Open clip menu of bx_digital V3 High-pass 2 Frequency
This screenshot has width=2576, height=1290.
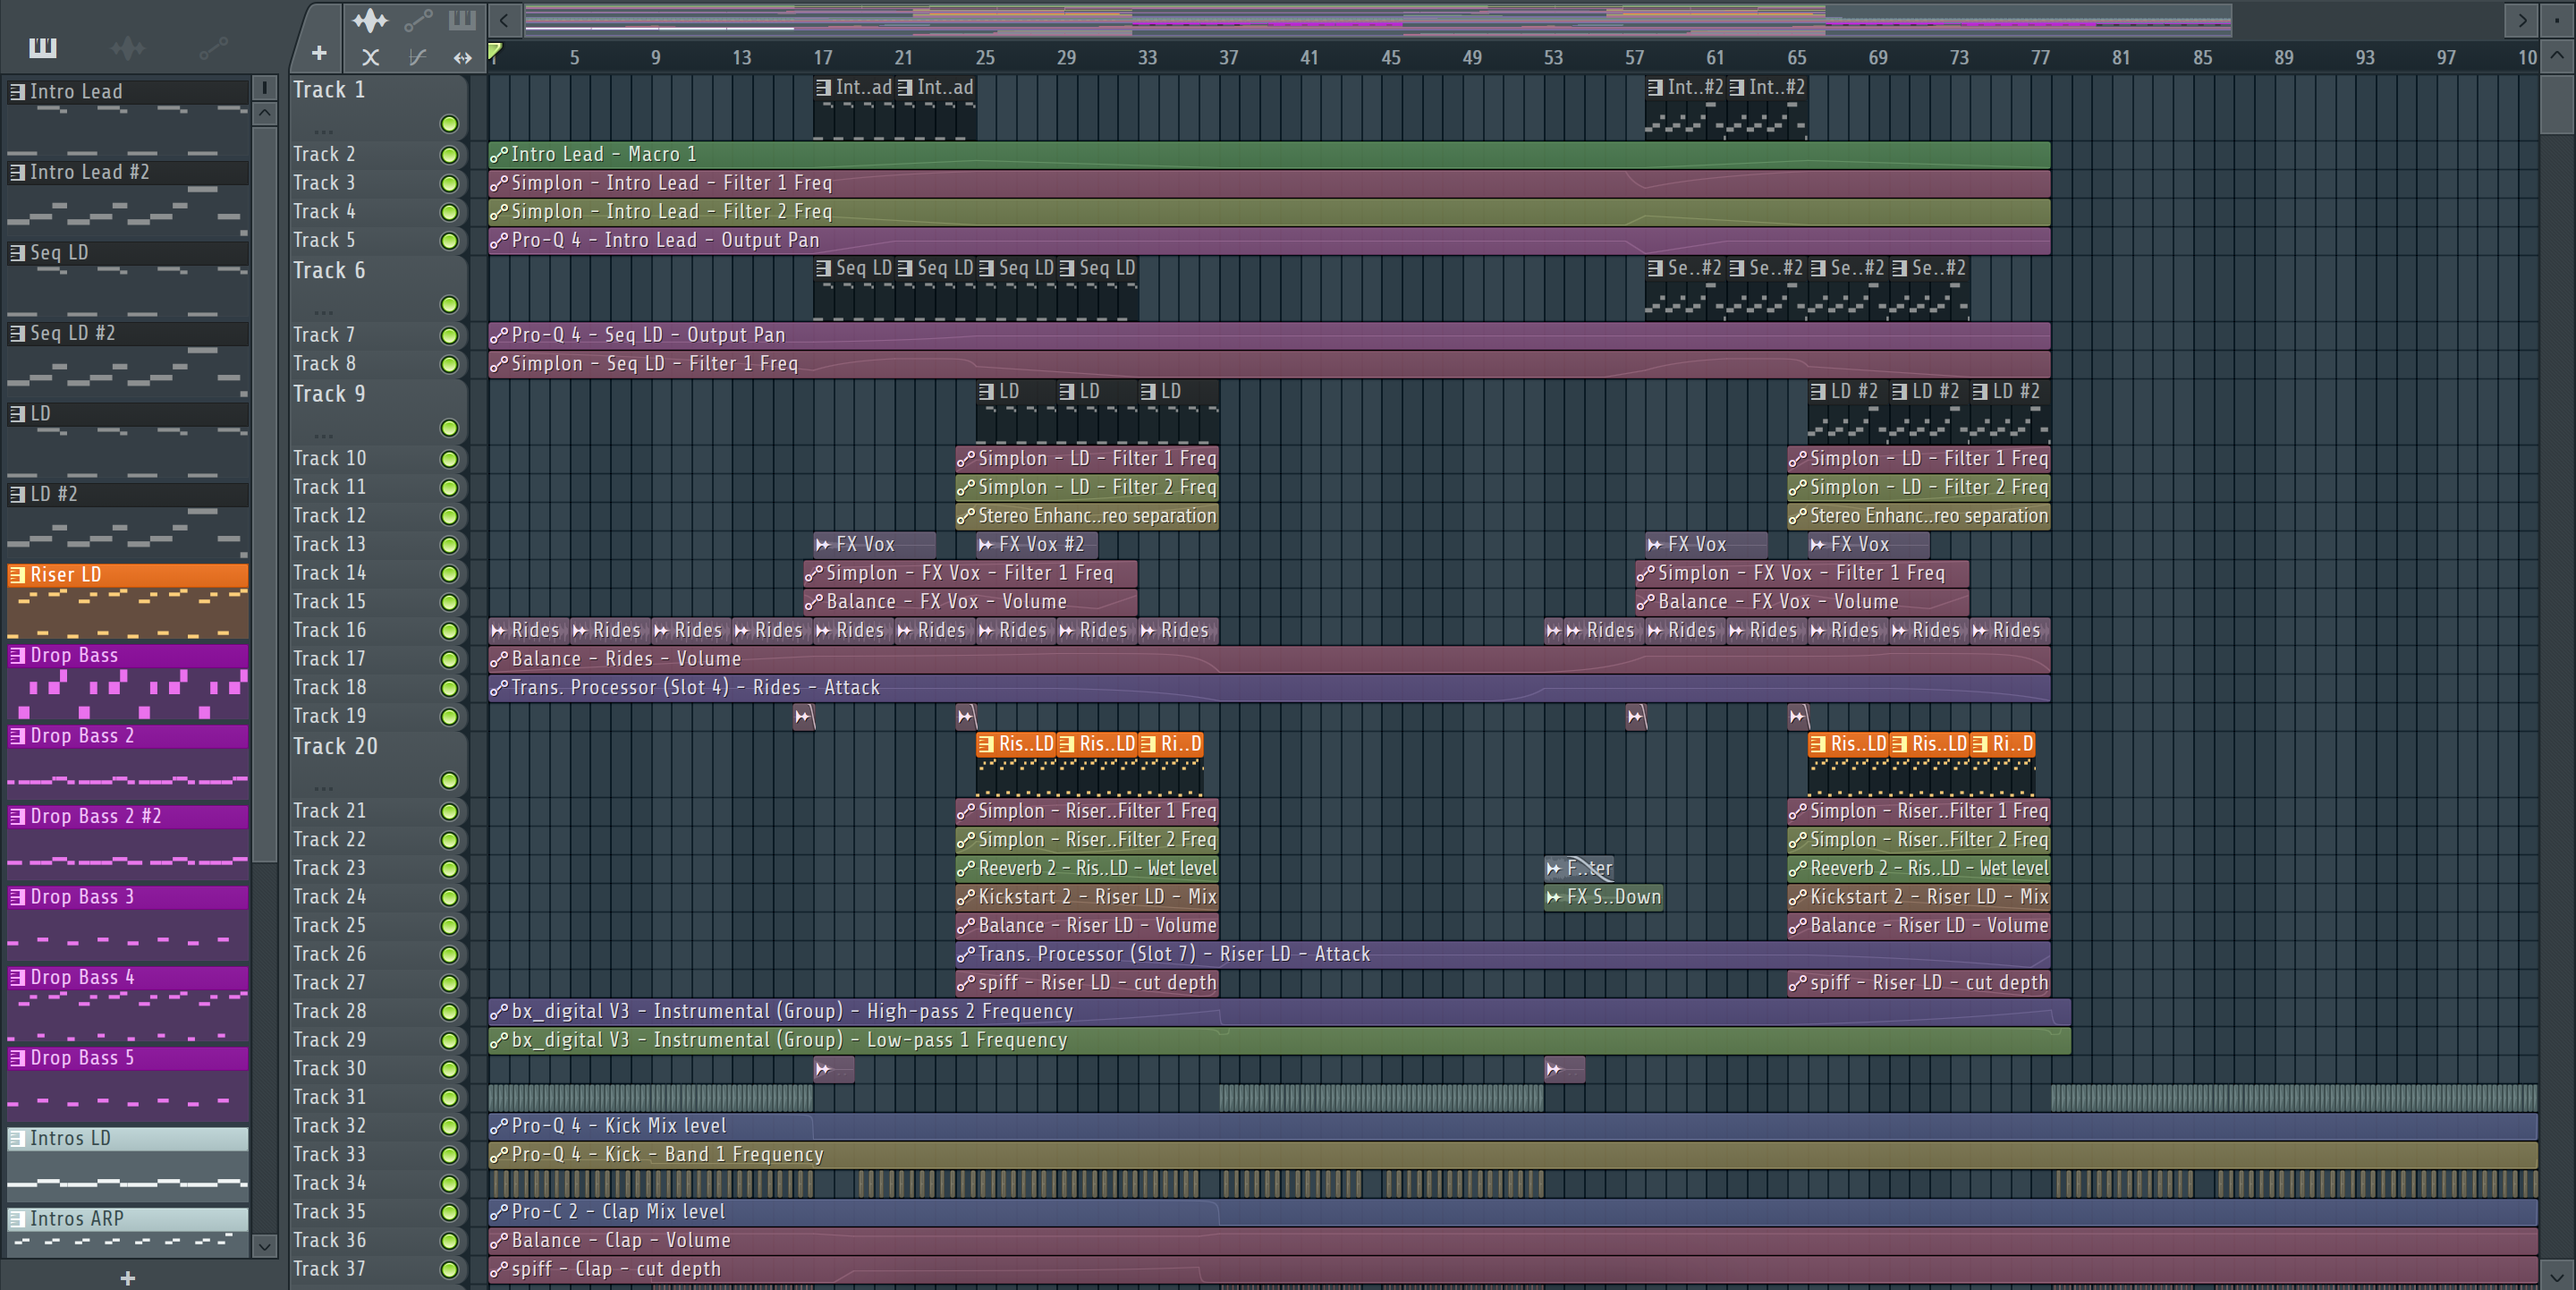coord(499,1012)
